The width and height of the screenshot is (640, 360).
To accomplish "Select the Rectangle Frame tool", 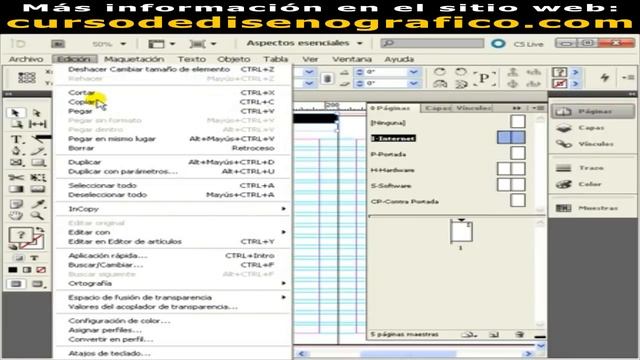I will [16, 163].
